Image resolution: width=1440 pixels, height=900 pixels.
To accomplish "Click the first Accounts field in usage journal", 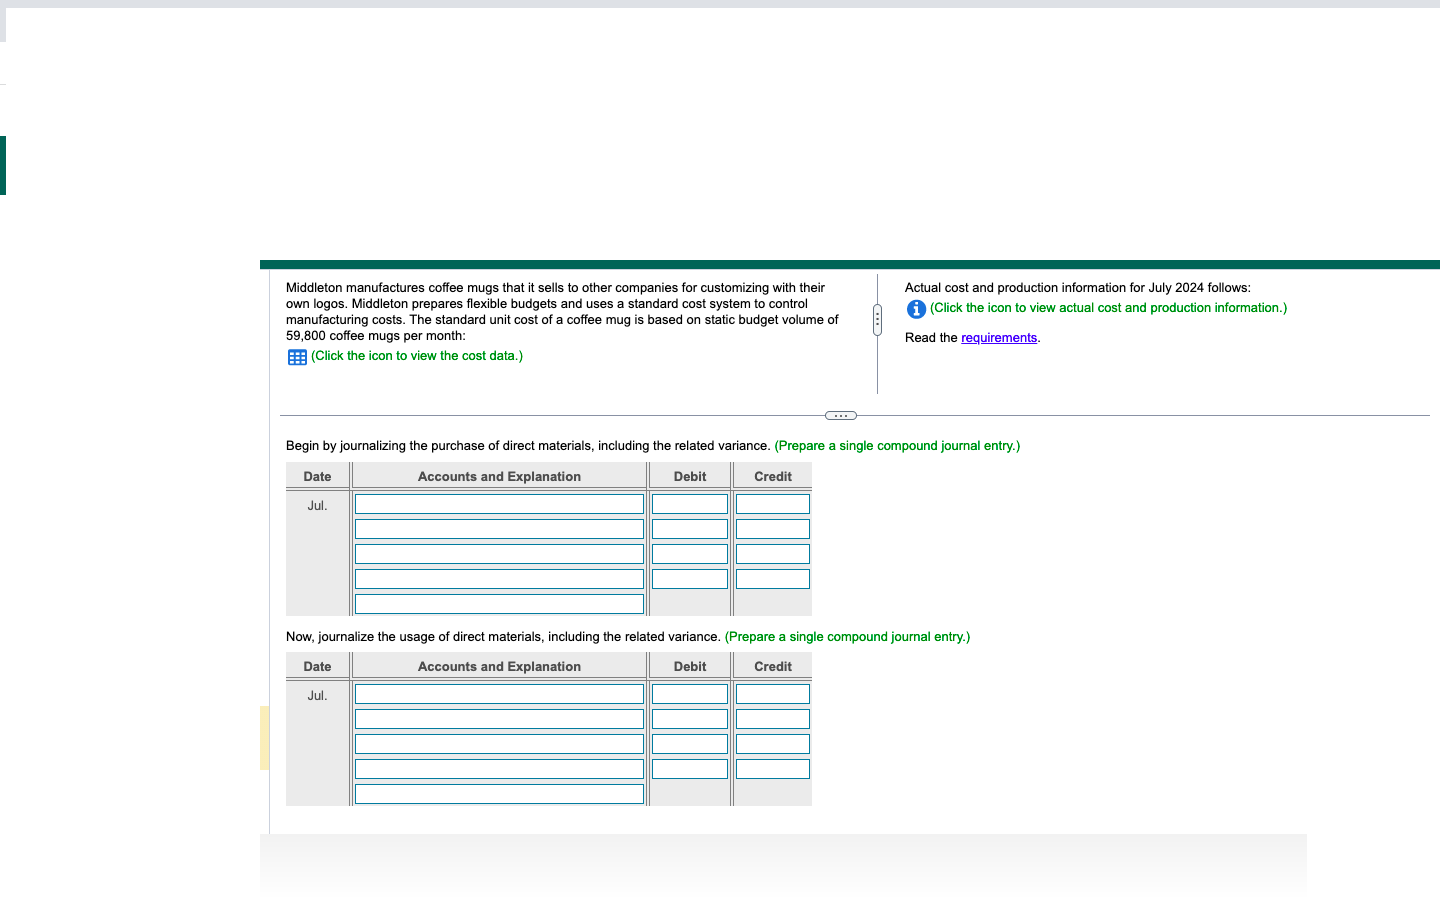I will [499, 693].
